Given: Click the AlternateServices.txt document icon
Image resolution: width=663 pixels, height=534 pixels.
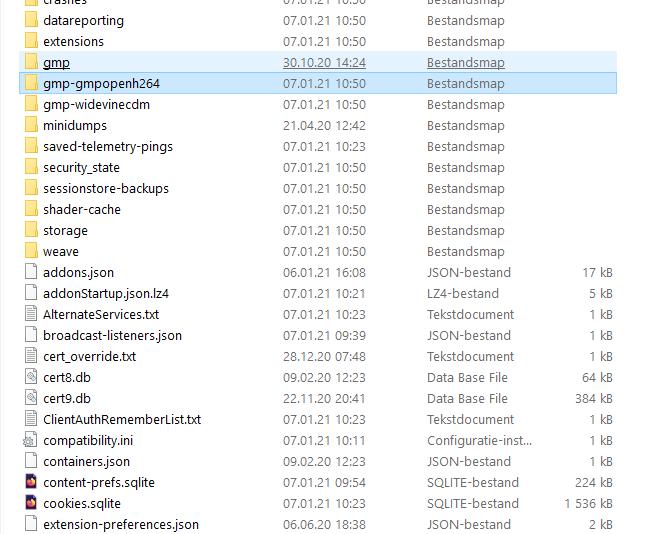Looking at the screenshot, I should pos(31,314).
